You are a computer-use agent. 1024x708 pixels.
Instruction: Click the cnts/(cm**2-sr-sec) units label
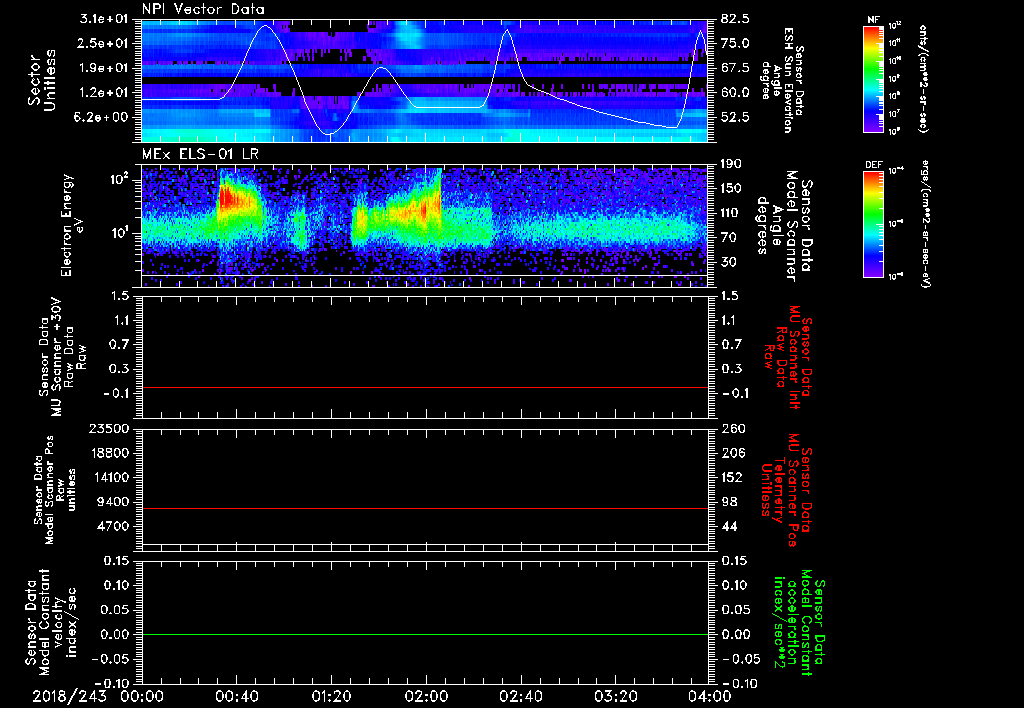[x=923, y=78]
